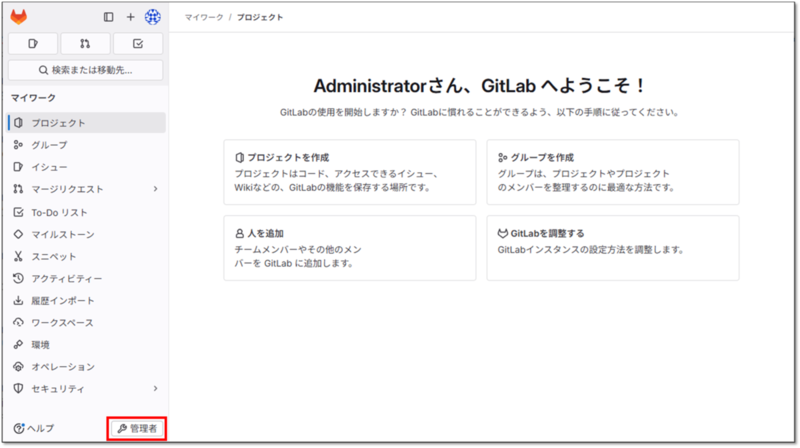Screen dimensions: 800x448
Task: Open マイルストーン in the sidebar
Action: click(87, 235)
